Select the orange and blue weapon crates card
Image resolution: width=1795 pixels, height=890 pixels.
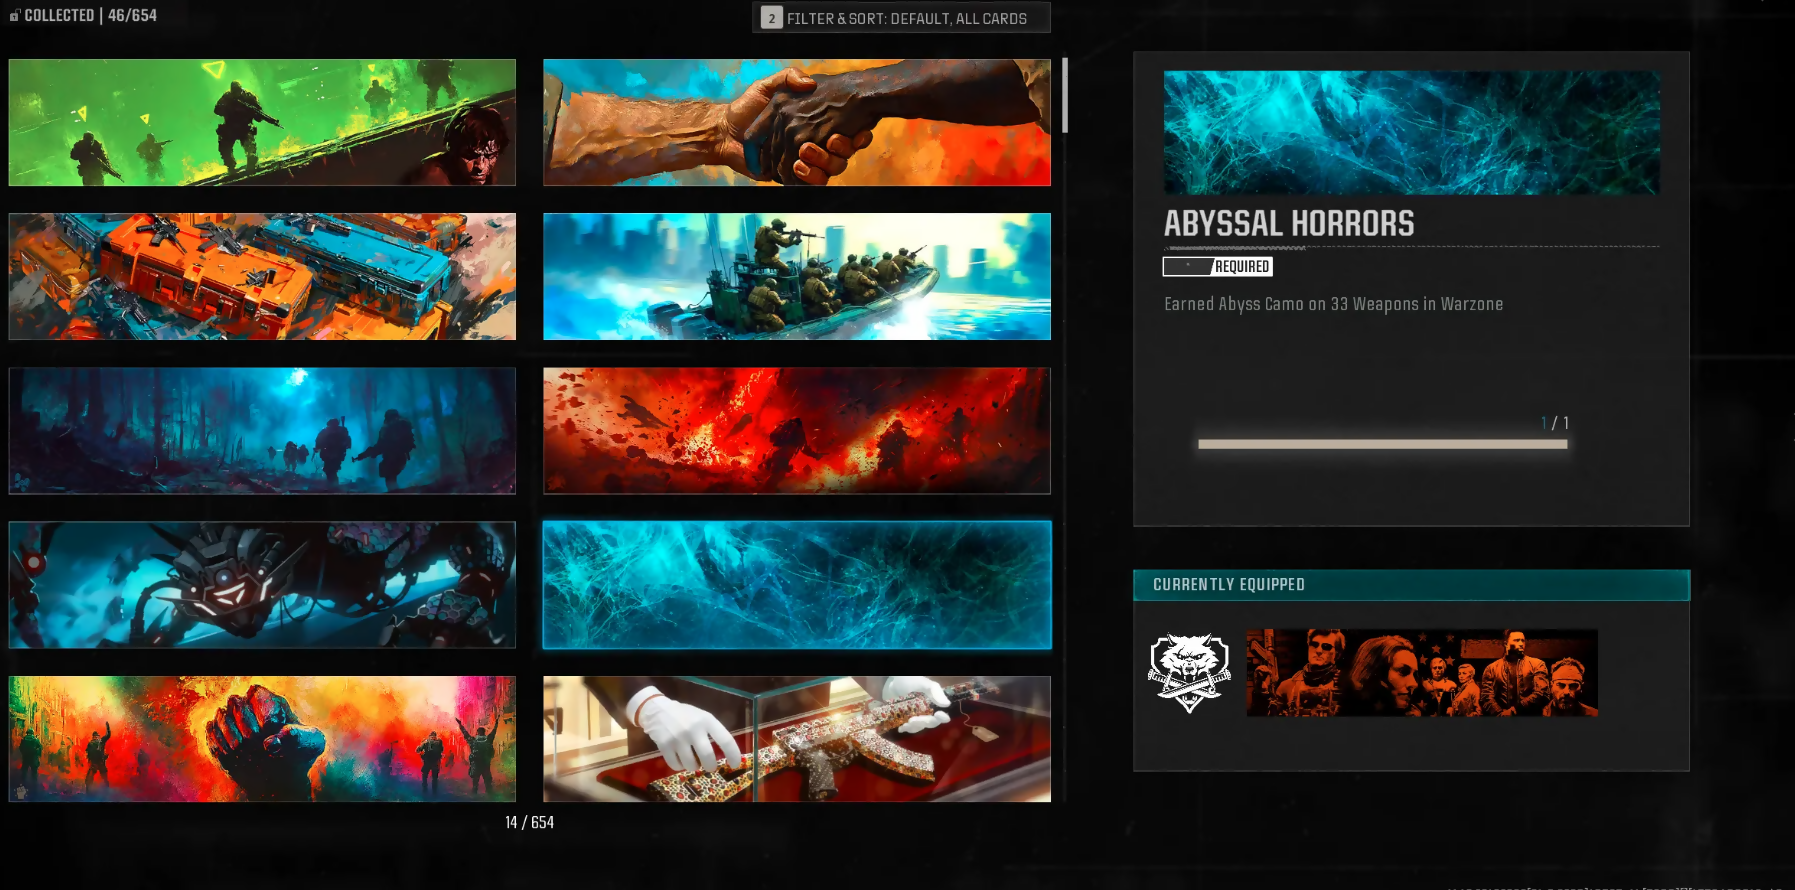tap(262, 276)
